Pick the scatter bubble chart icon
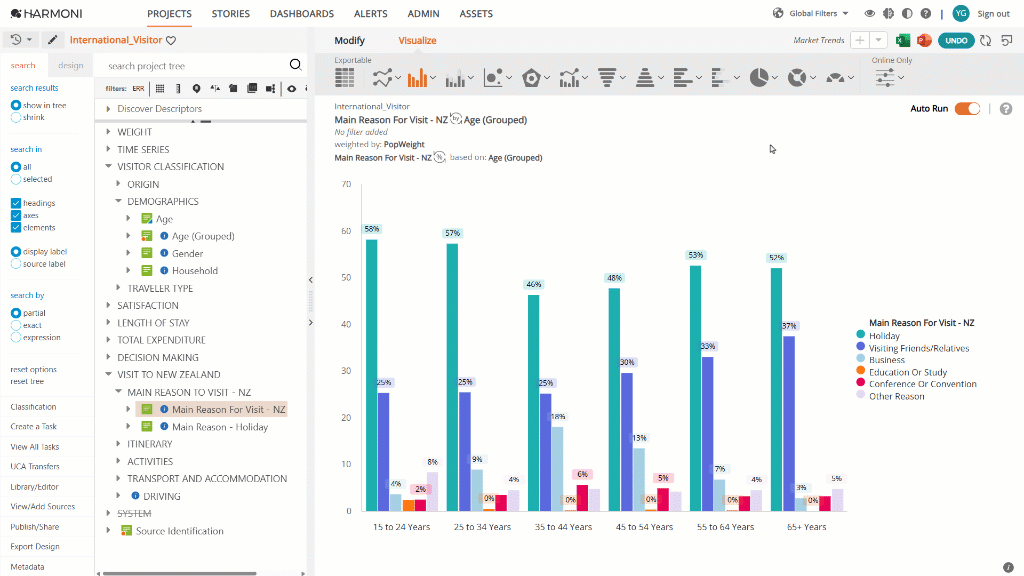 494,78
